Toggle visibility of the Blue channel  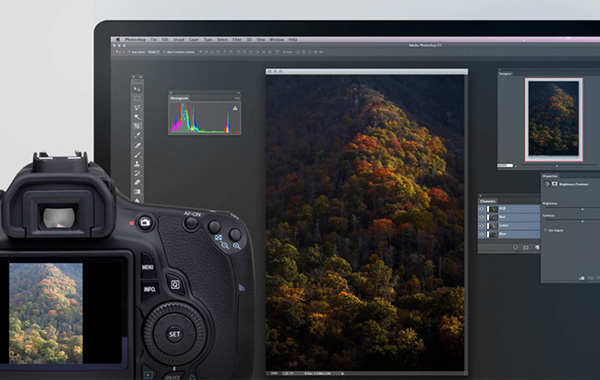[x=482, y=234]
